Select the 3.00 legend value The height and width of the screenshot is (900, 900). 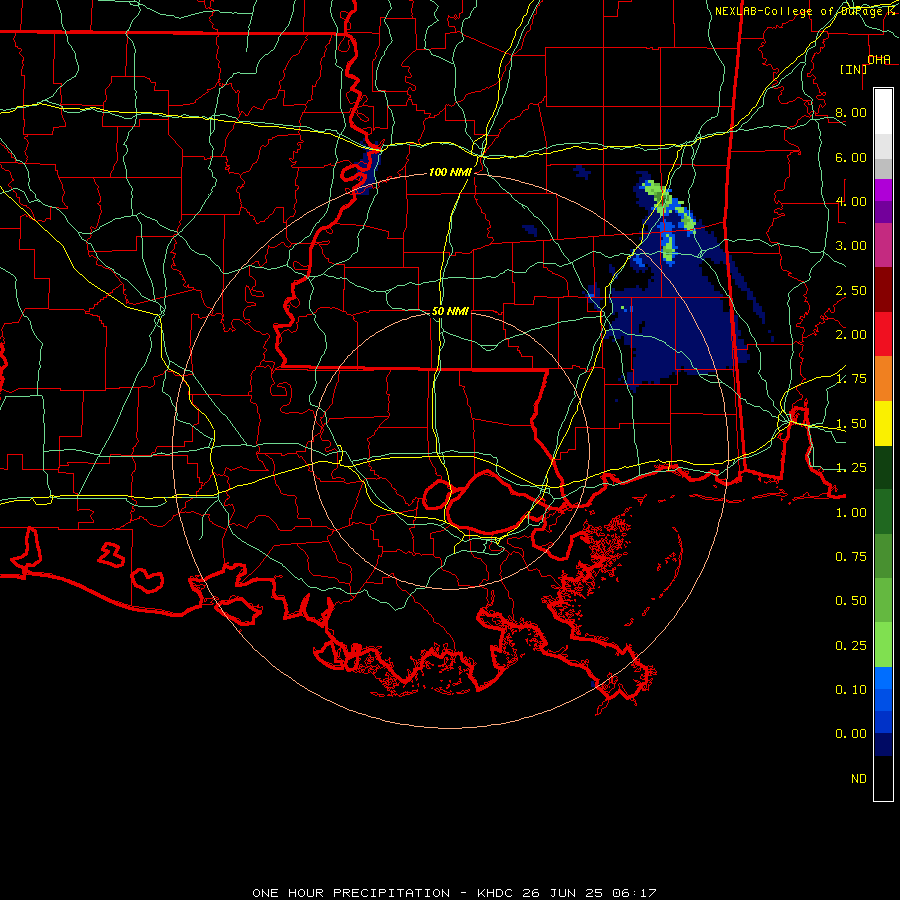851,246
